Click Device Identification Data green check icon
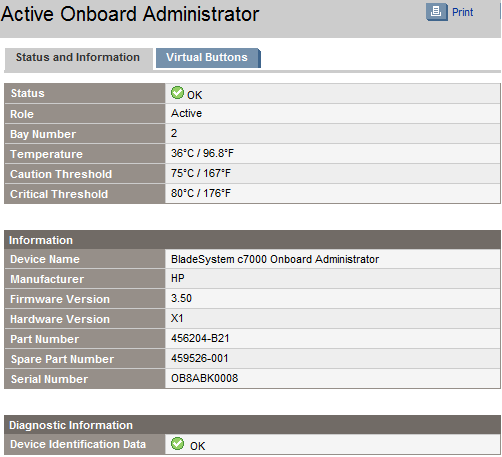This screenshot has height=457, width=502. pyautogui.click(x=177, y=444)
